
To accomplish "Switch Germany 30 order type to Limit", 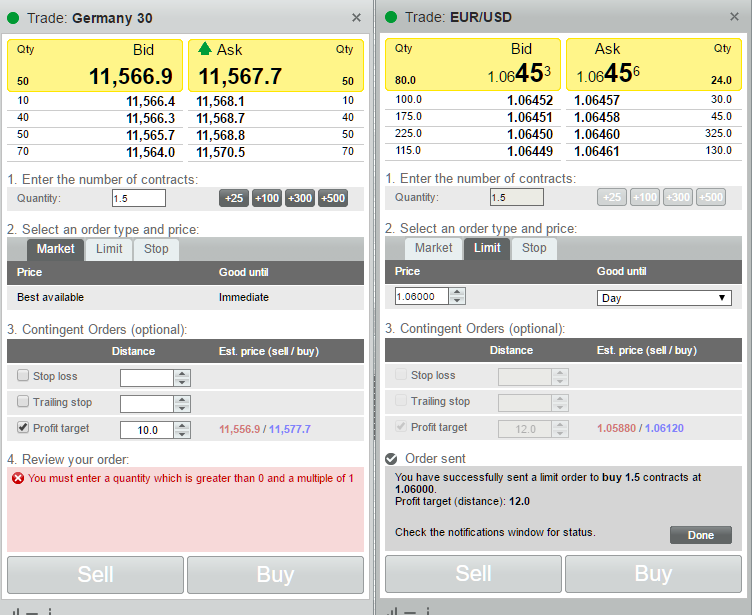I will (109, 249).
